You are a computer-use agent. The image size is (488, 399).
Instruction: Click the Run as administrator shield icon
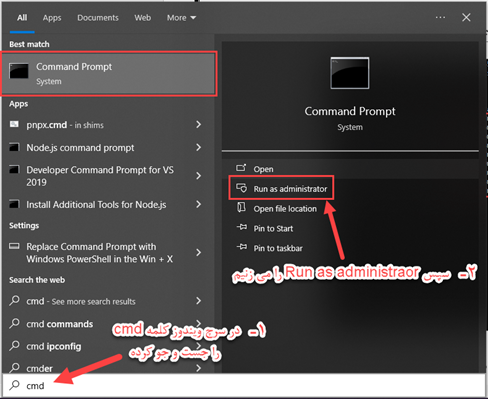242,188
